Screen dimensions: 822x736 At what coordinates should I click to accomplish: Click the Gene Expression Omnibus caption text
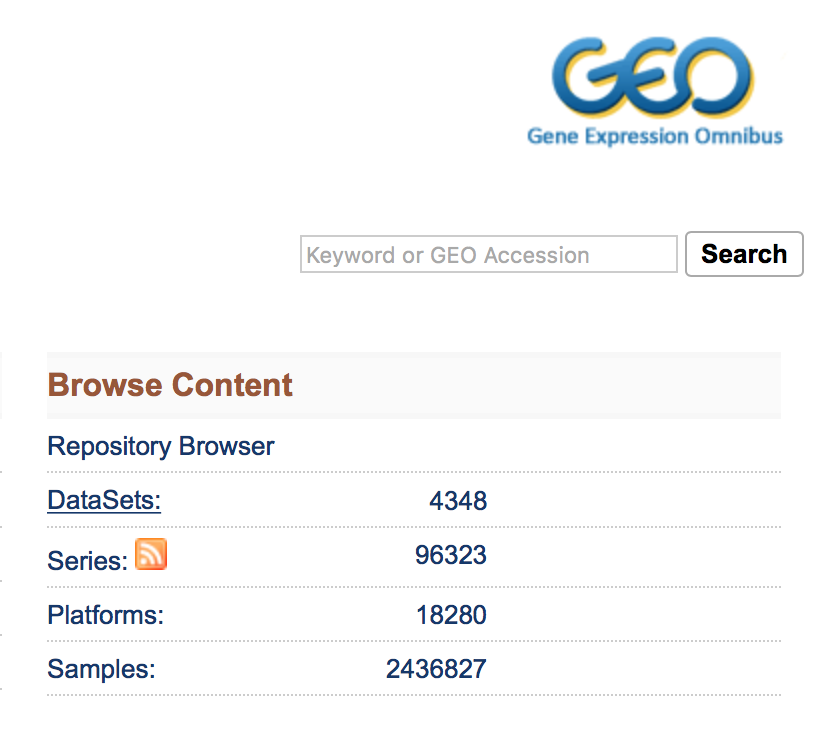(654, 136)
